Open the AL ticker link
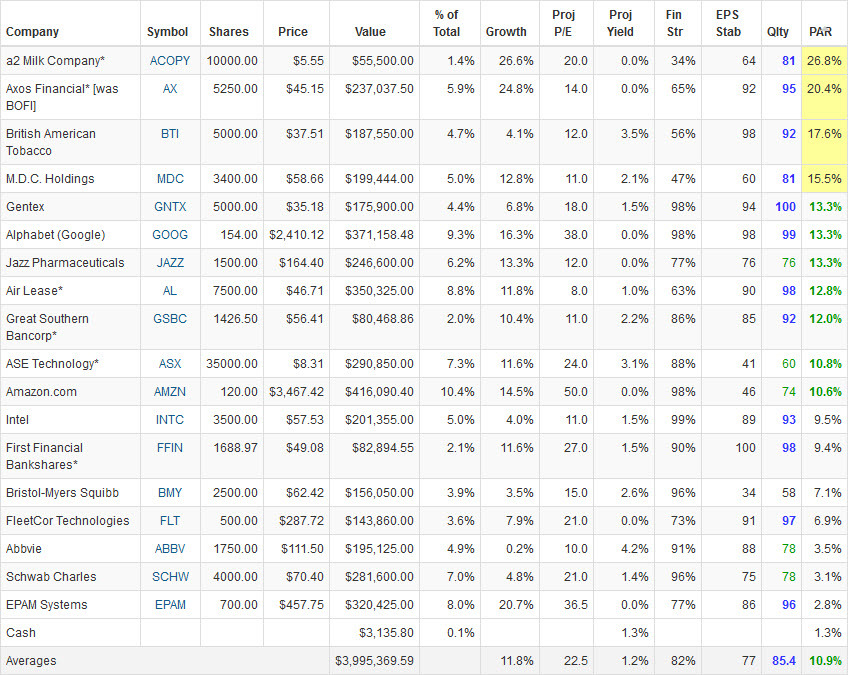Image resolution: width=848 pixels, height=675 pixels. 170,291
